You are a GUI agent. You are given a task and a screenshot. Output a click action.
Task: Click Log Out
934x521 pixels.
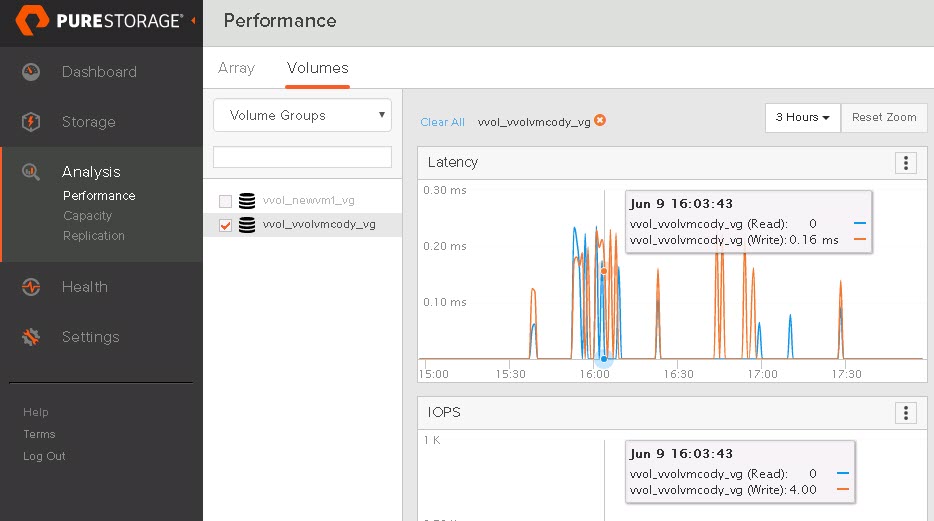(44, 456)
